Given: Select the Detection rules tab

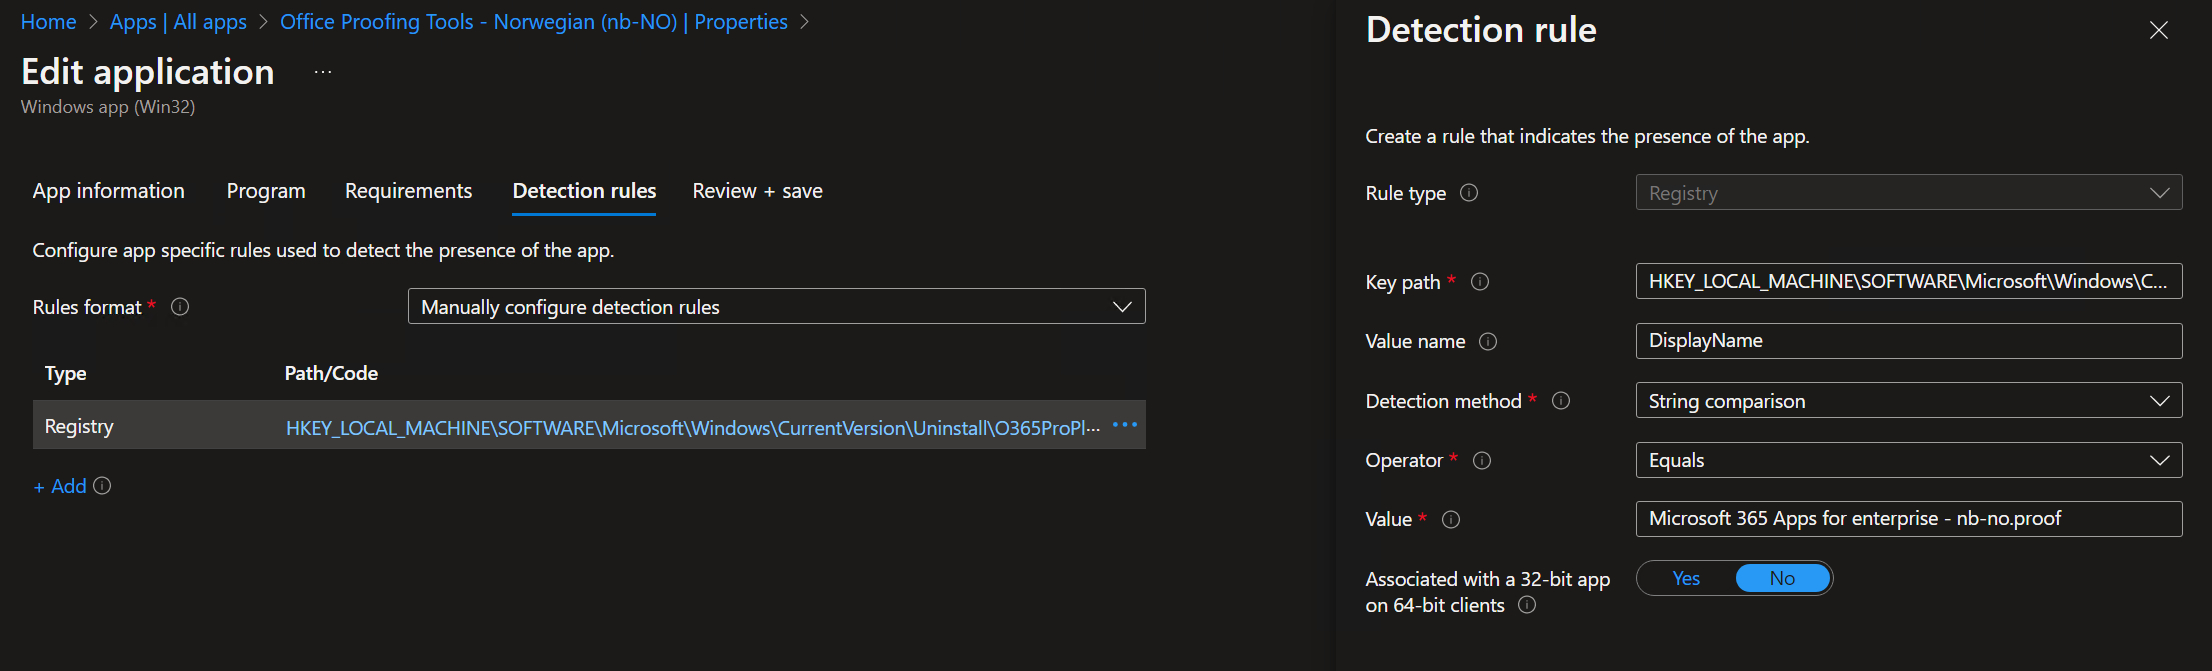Looking at the screenshot, I should [584, 191].
